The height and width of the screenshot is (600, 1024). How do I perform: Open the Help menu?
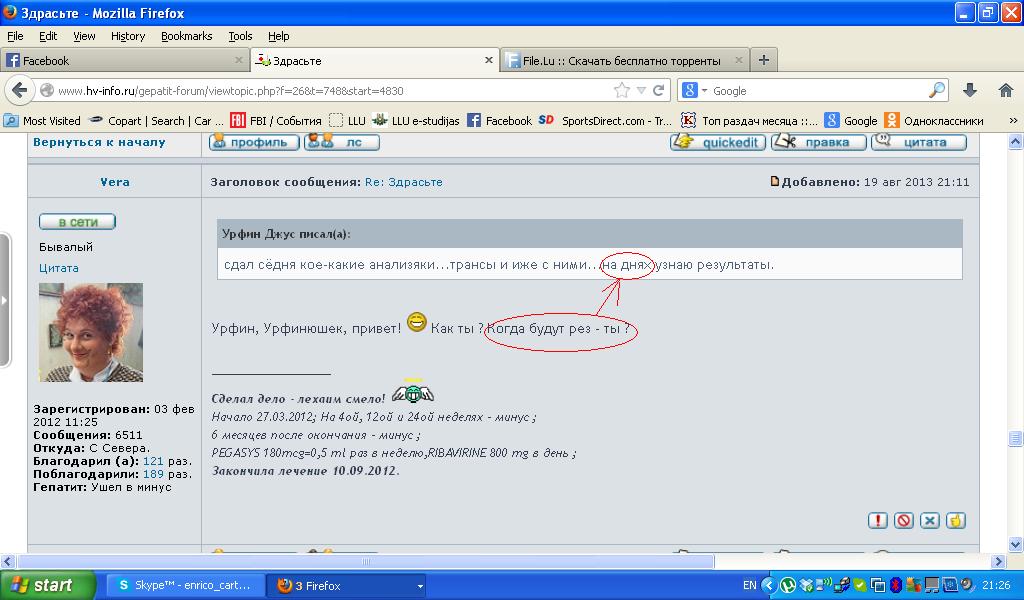coord(279,36)
